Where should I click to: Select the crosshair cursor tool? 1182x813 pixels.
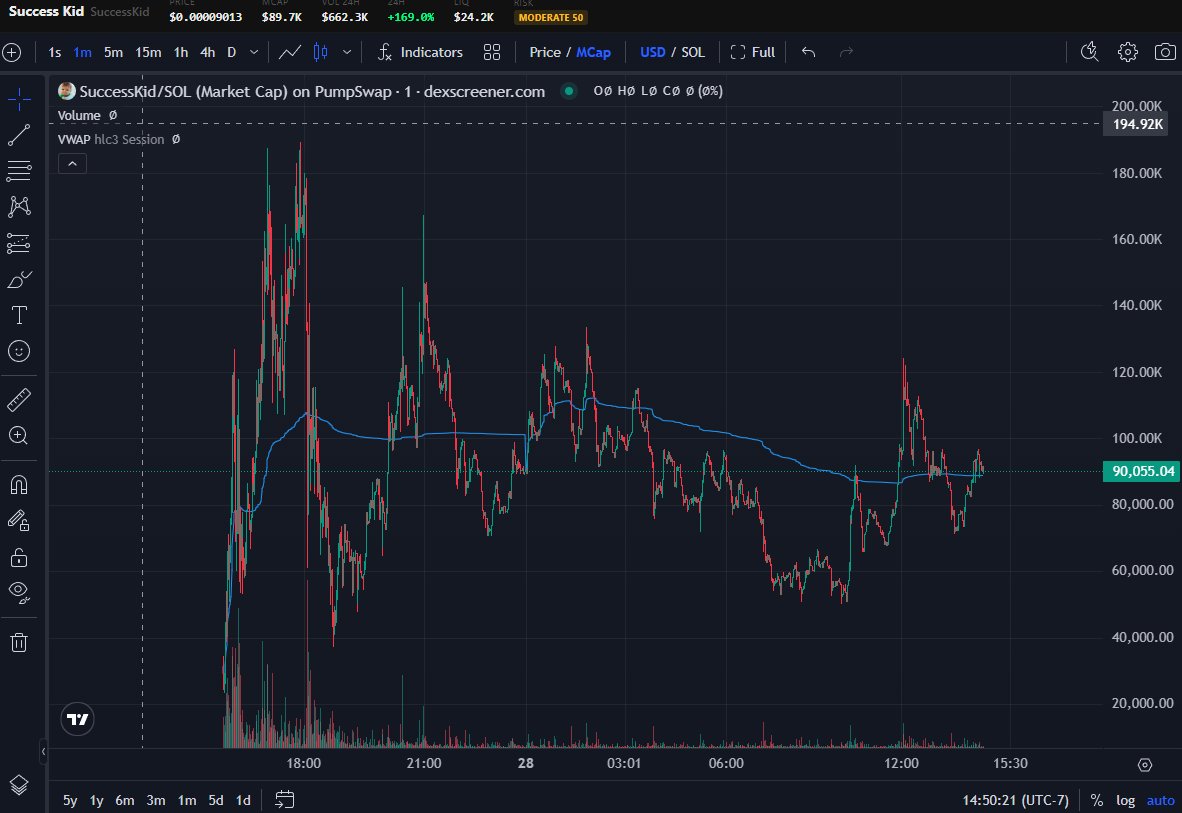(x=19, y=99)
